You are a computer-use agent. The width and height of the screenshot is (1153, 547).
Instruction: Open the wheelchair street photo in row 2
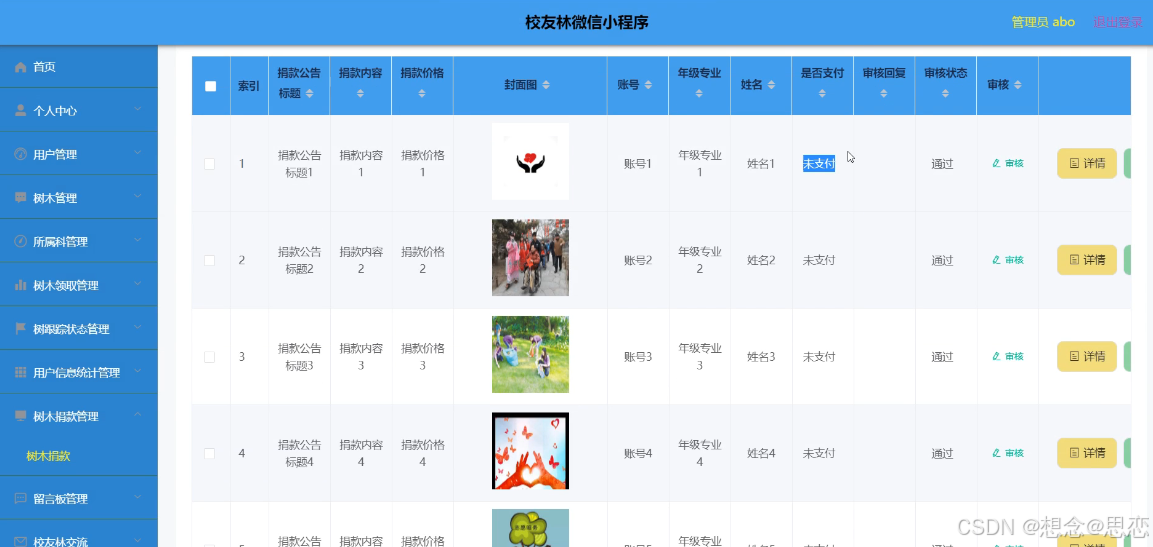[x=530, y=257]
